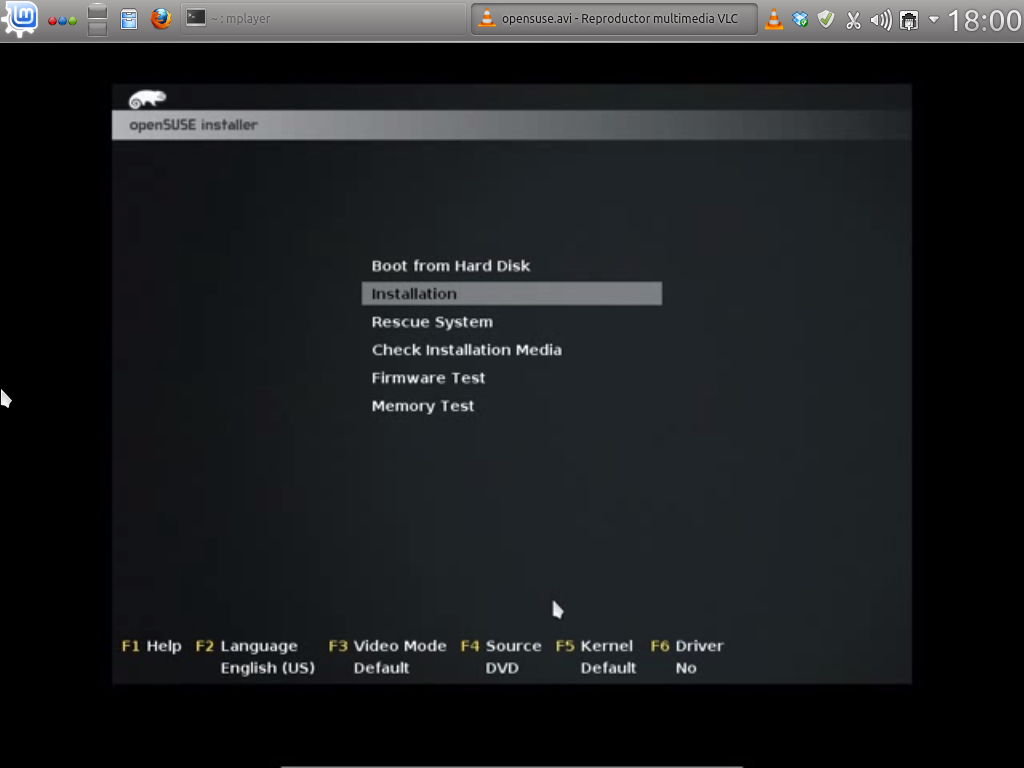
Task: Click the 18:00 panel clock
Action: coord(984,20)
